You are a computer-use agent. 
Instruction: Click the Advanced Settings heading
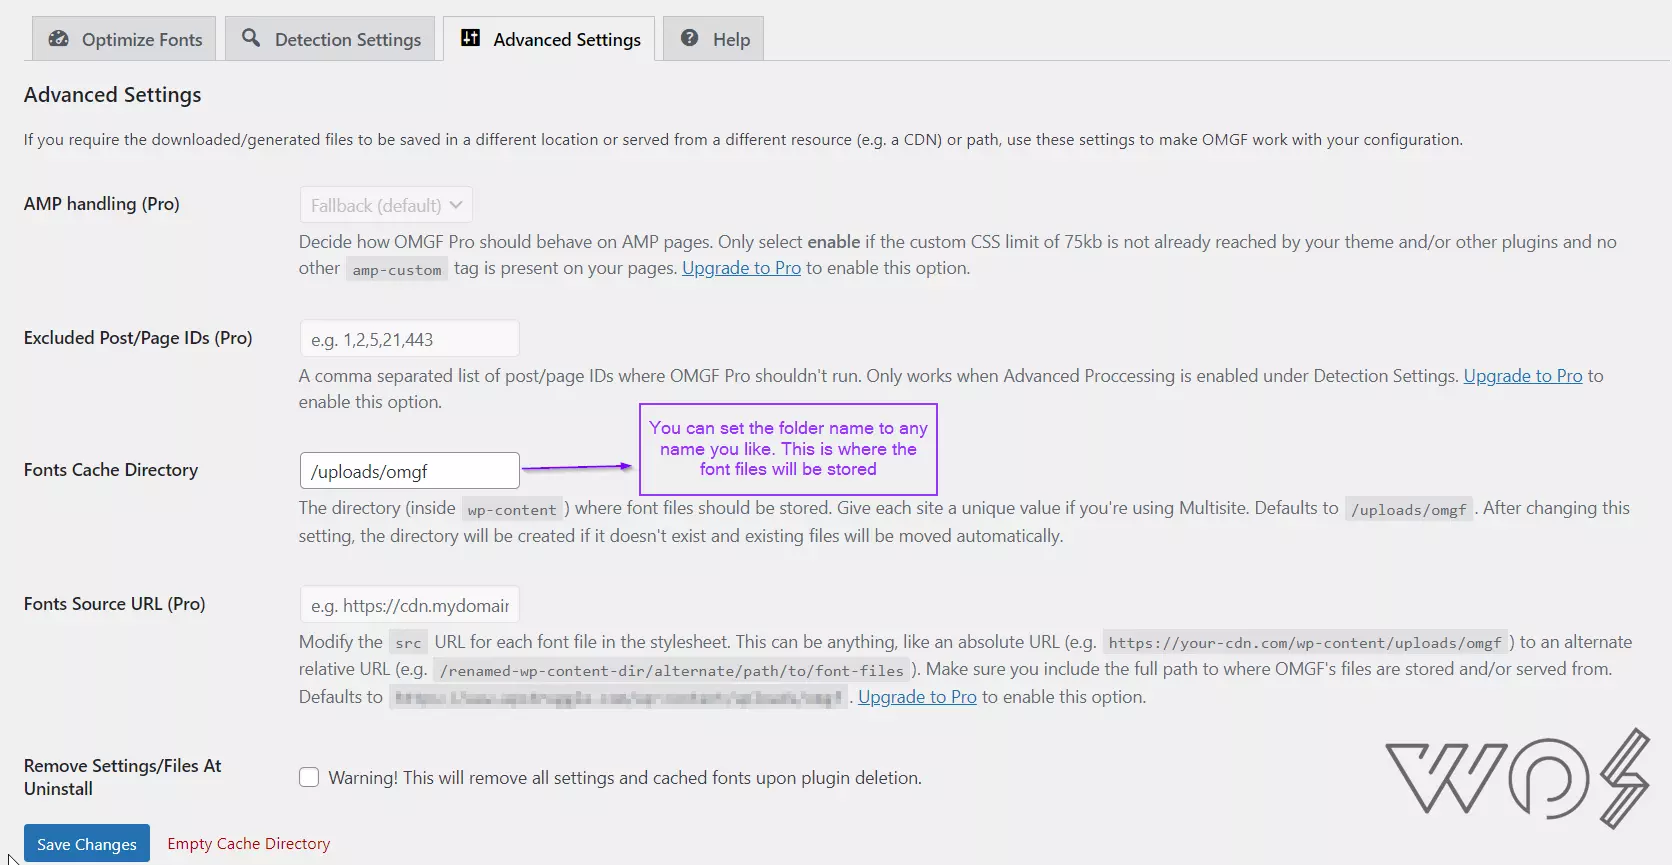pyautogui.click(x=113, y=95)
